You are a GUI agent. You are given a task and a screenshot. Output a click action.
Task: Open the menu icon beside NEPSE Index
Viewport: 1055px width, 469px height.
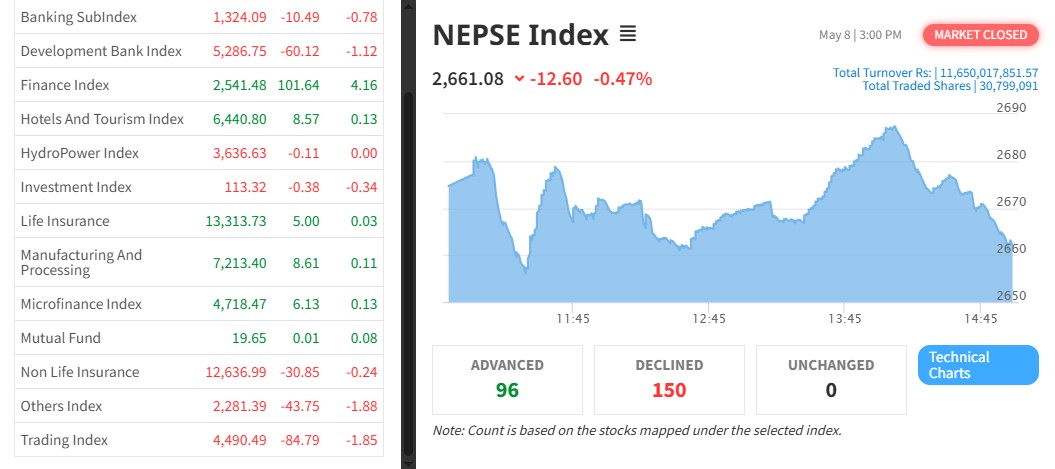coord(627,35)
